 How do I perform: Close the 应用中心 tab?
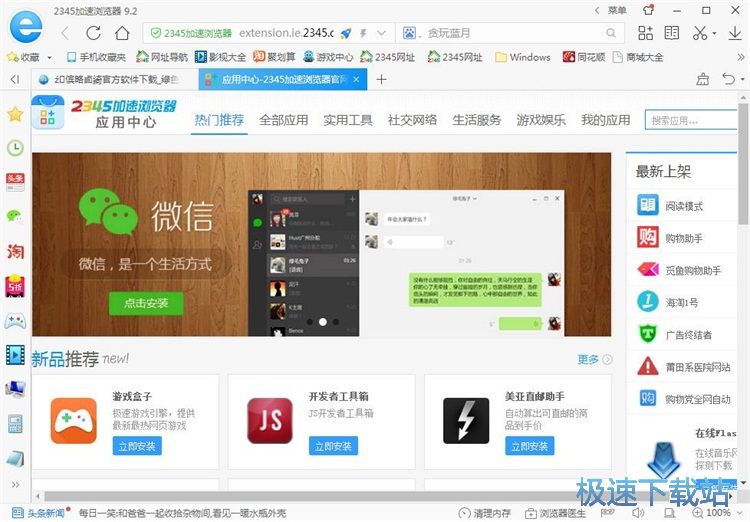[x=356, y=79]
